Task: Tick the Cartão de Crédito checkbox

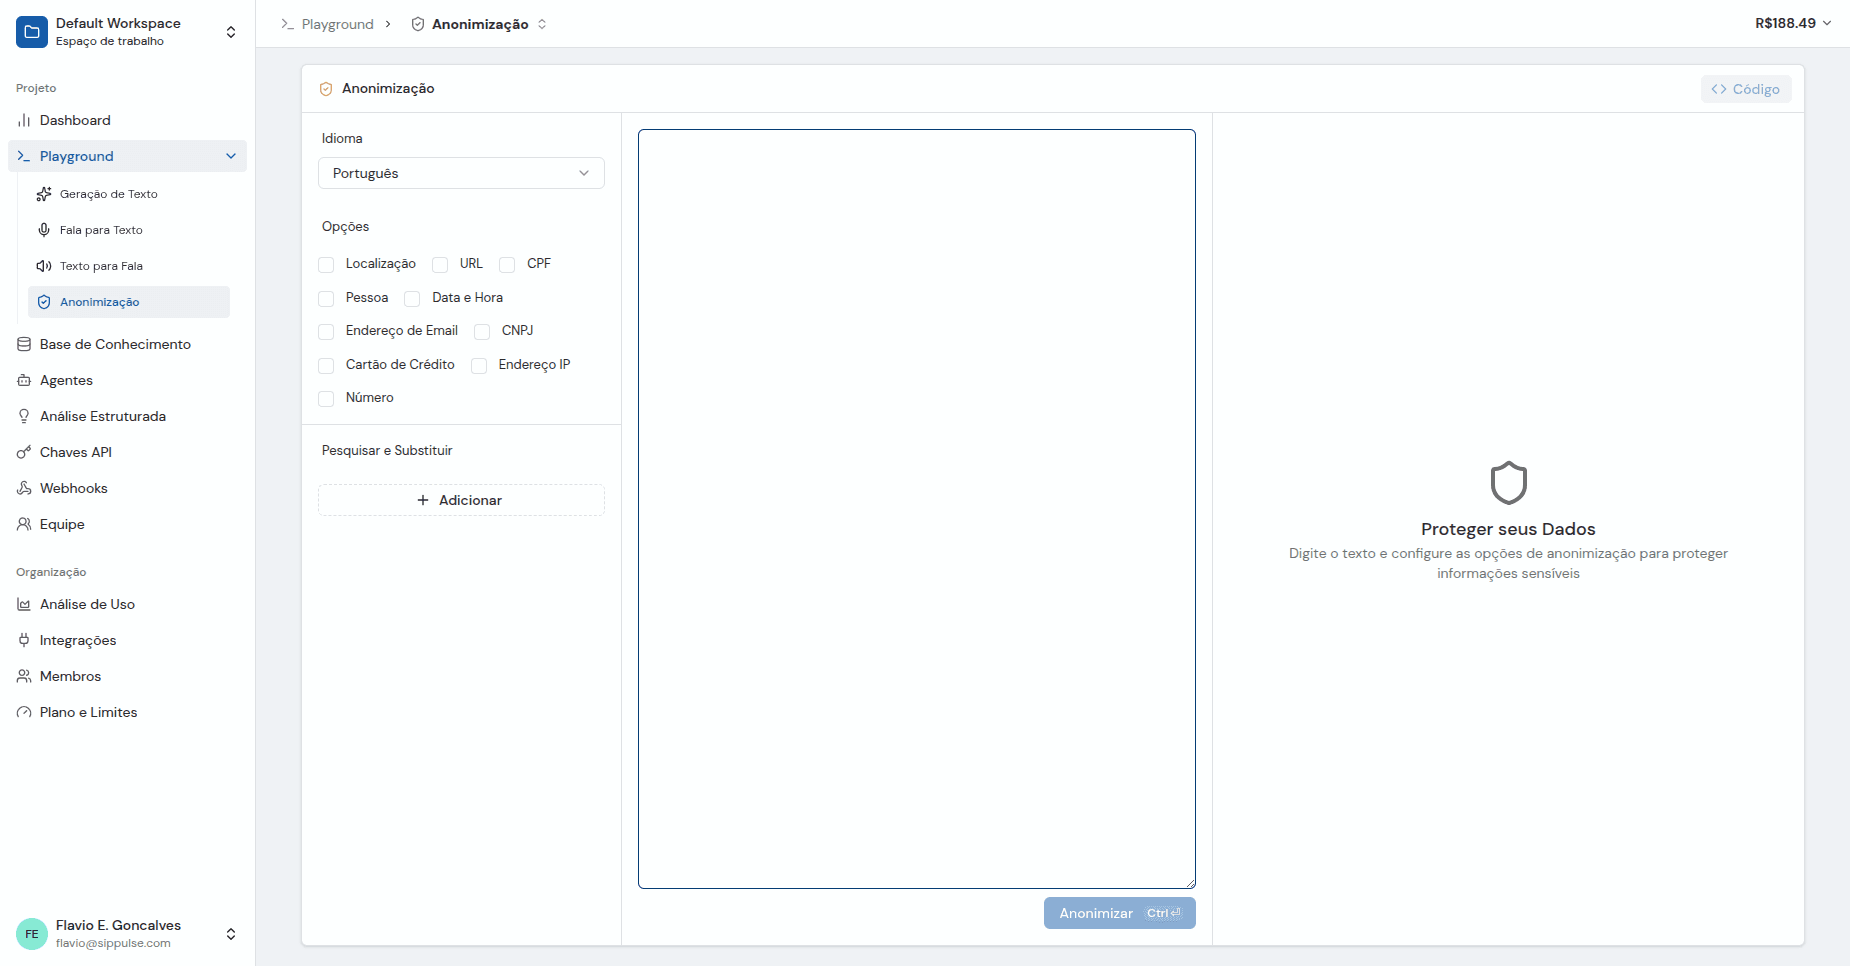Action: click(x=326, y=366)
